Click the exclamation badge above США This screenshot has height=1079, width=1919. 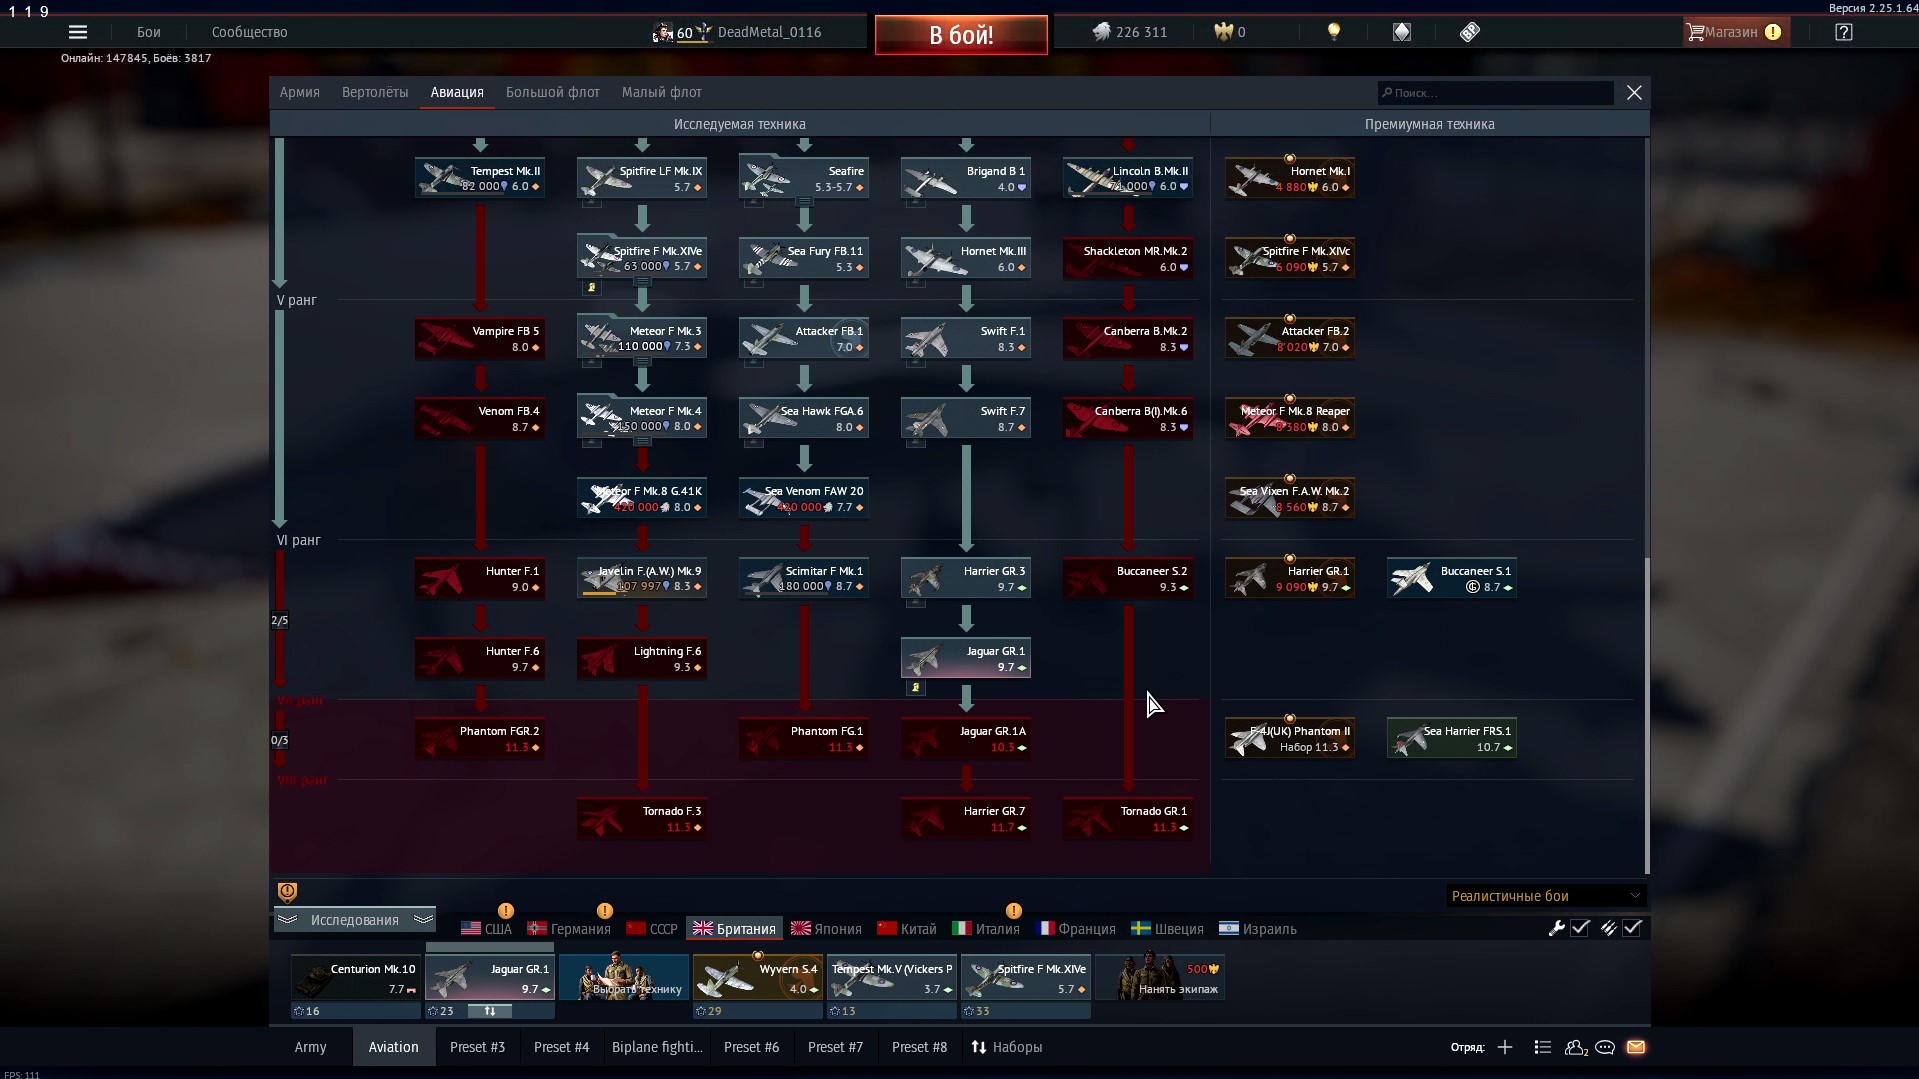(x=506, y=911)
